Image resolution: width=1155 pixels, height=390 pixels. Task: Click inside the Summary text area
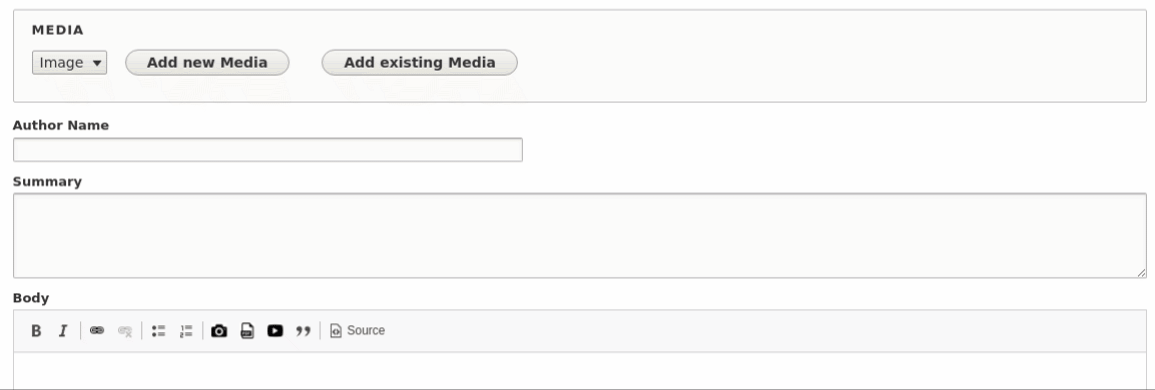(579, 236)
